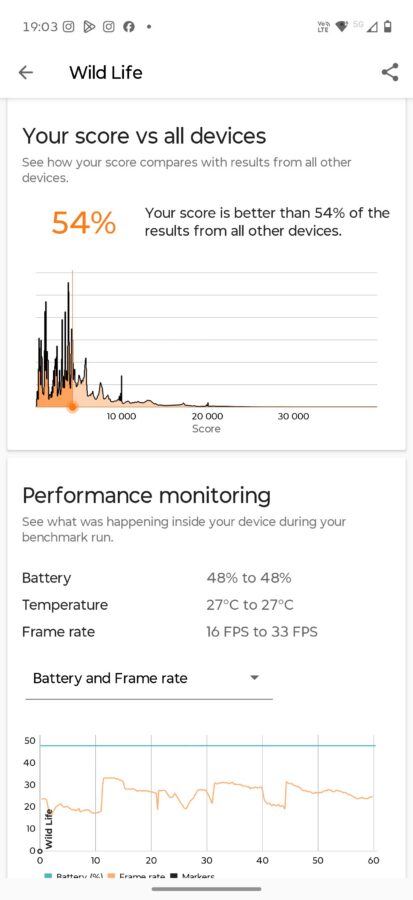This screenshot has width=413, height=900.
Task: Tap Play Store notification icon in status bar
Action: [88, 26]
